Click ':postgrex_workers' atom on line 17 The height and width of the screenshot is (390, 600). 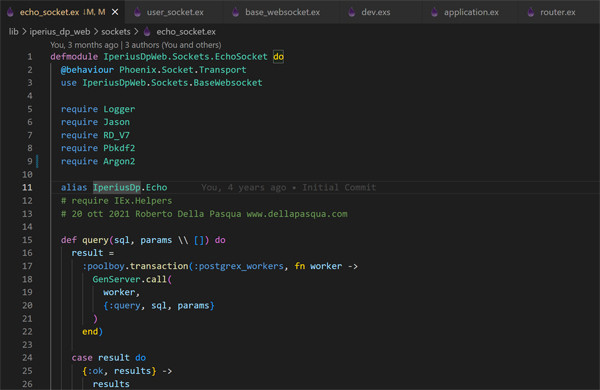pos(238,266)
